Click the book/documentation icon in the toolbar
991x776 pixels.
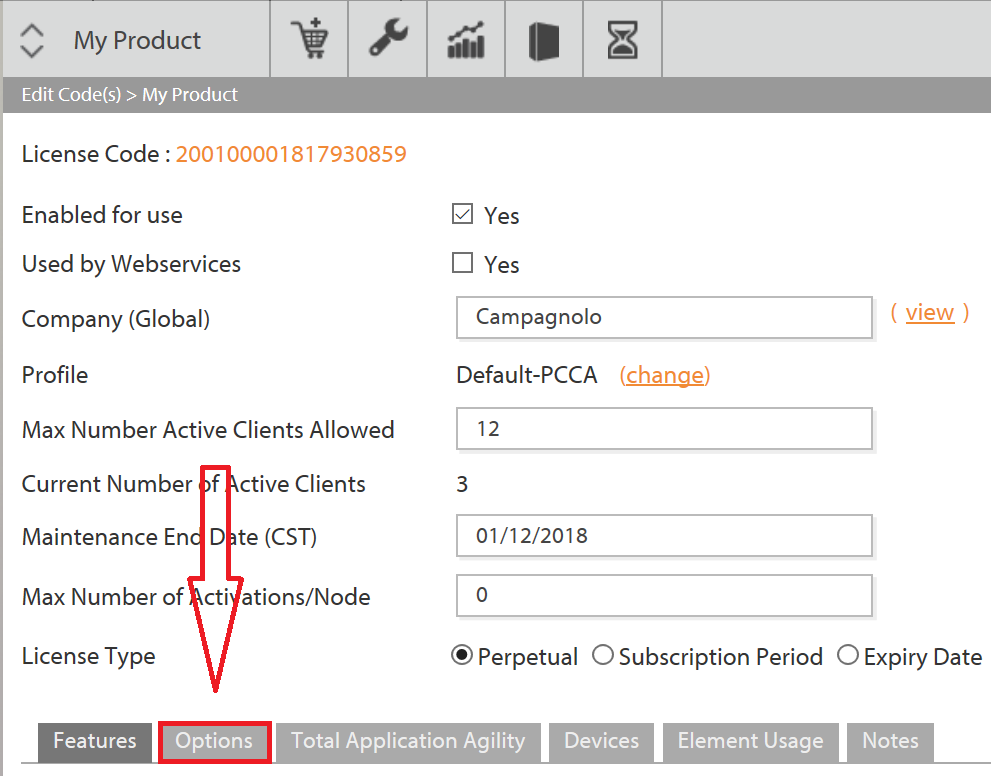543,38
